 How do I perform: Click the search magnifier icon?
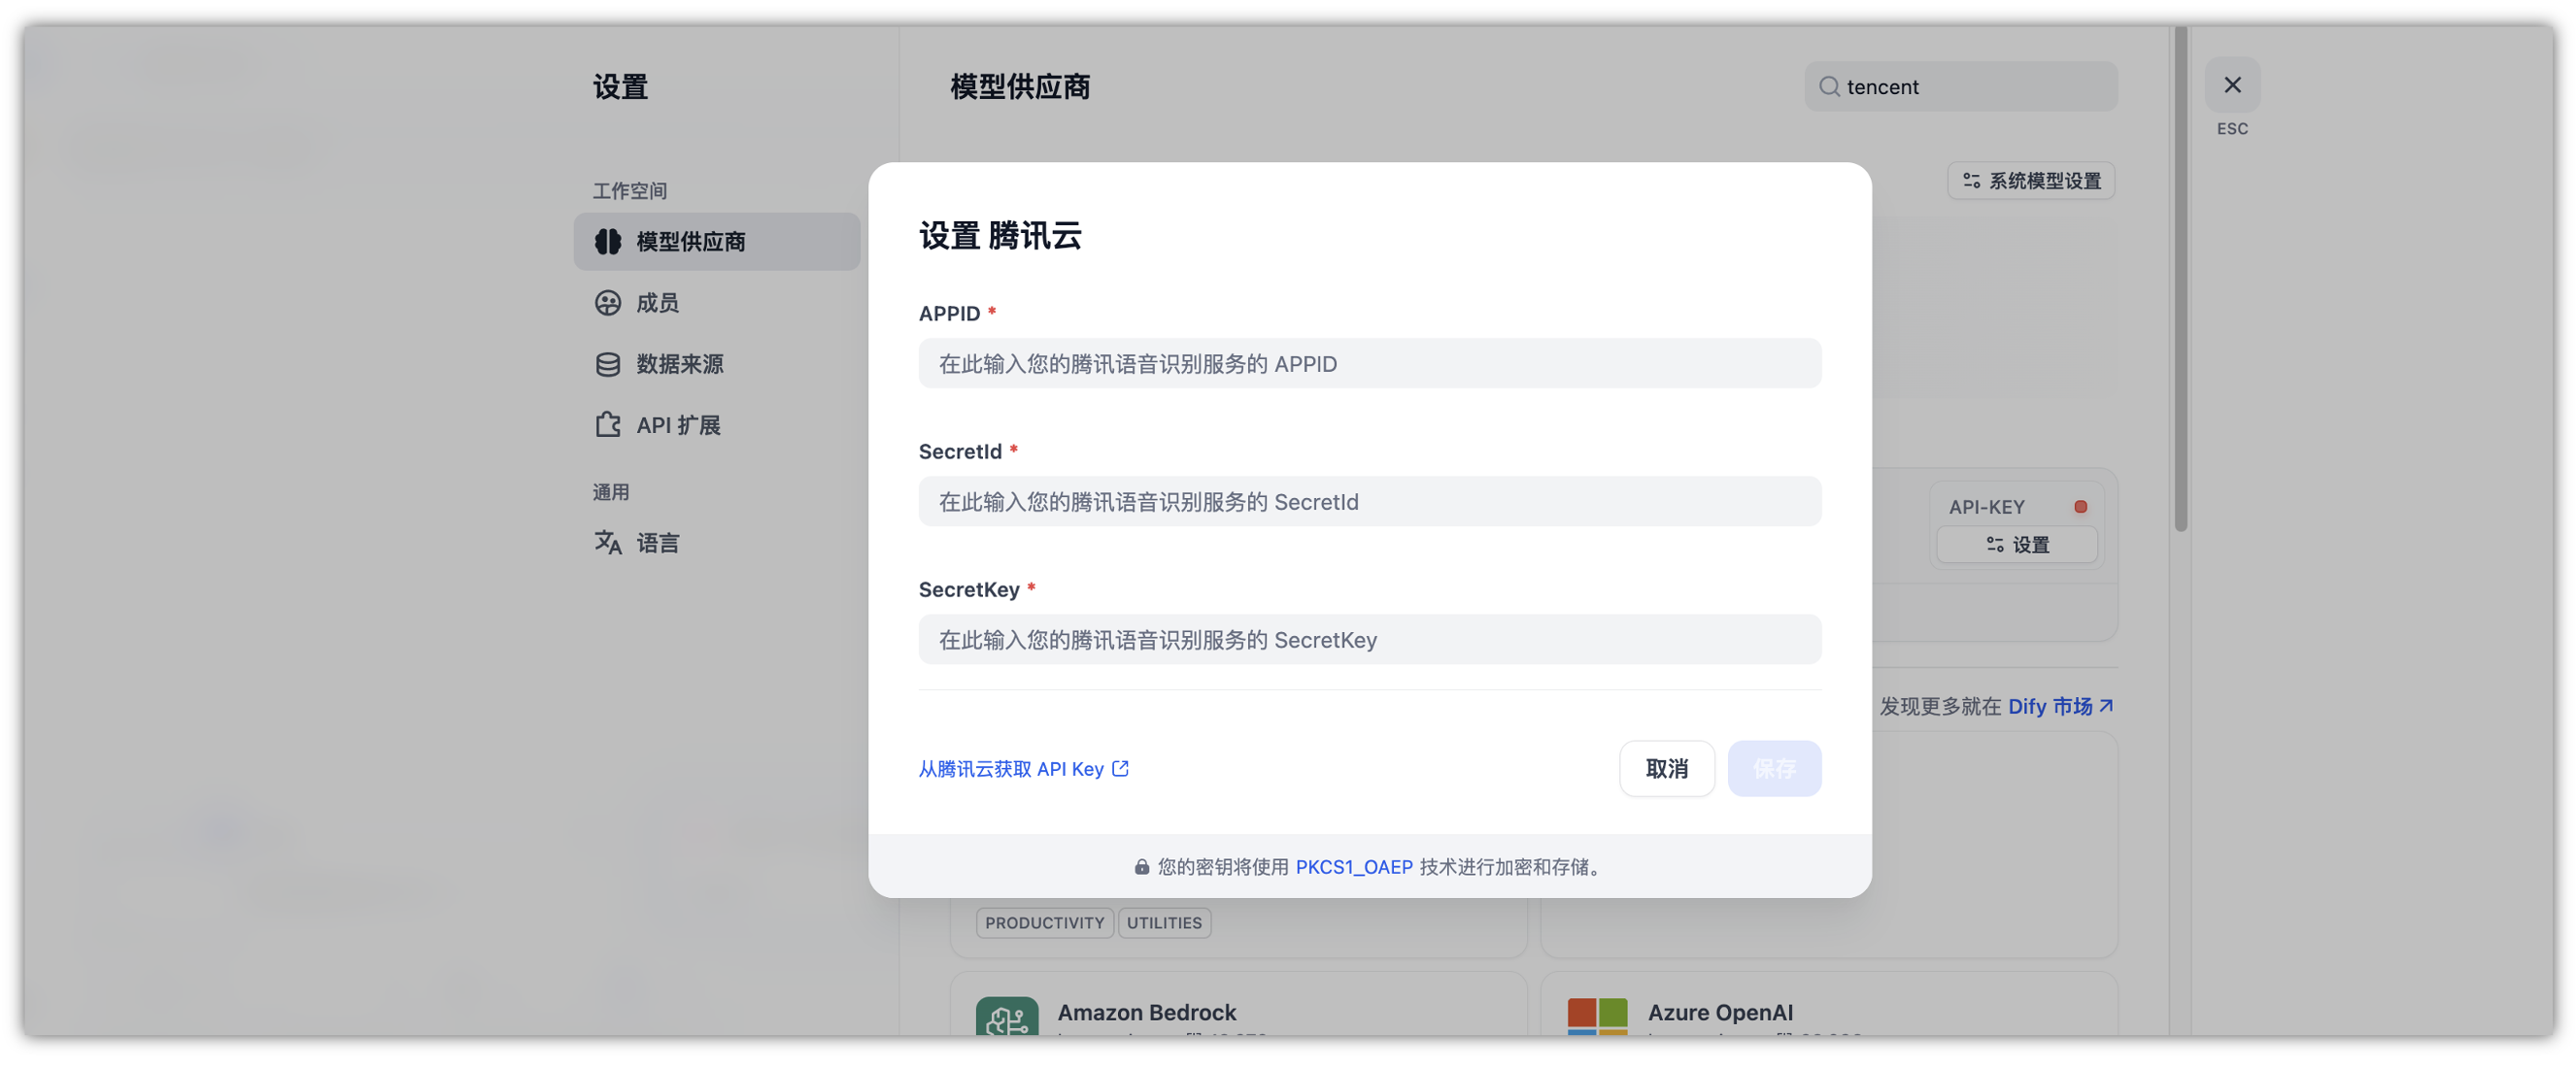1828,87
